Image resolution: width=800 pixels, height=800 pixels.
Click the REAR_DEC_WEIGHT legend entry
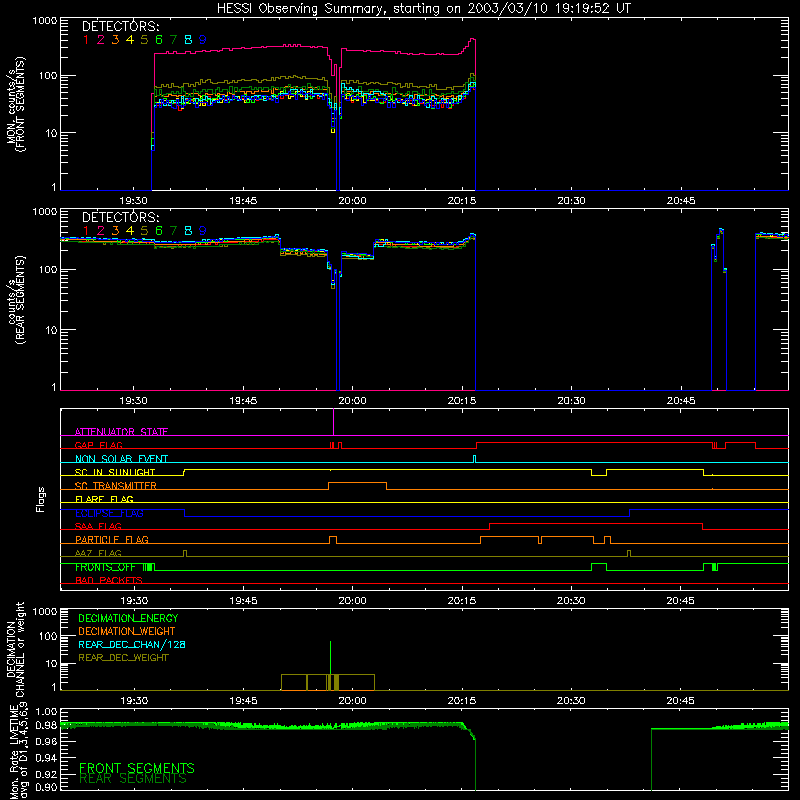tap(123, 658)
